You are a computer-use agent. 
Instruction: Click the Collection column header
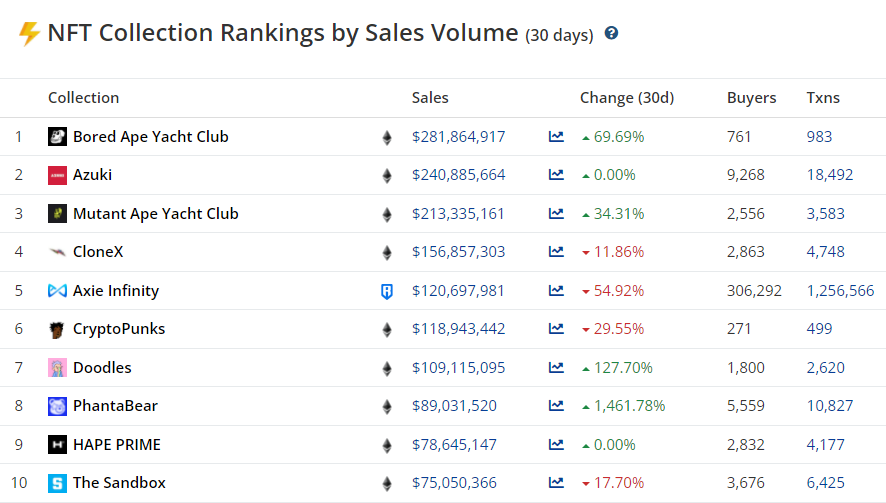click(83, 98)
